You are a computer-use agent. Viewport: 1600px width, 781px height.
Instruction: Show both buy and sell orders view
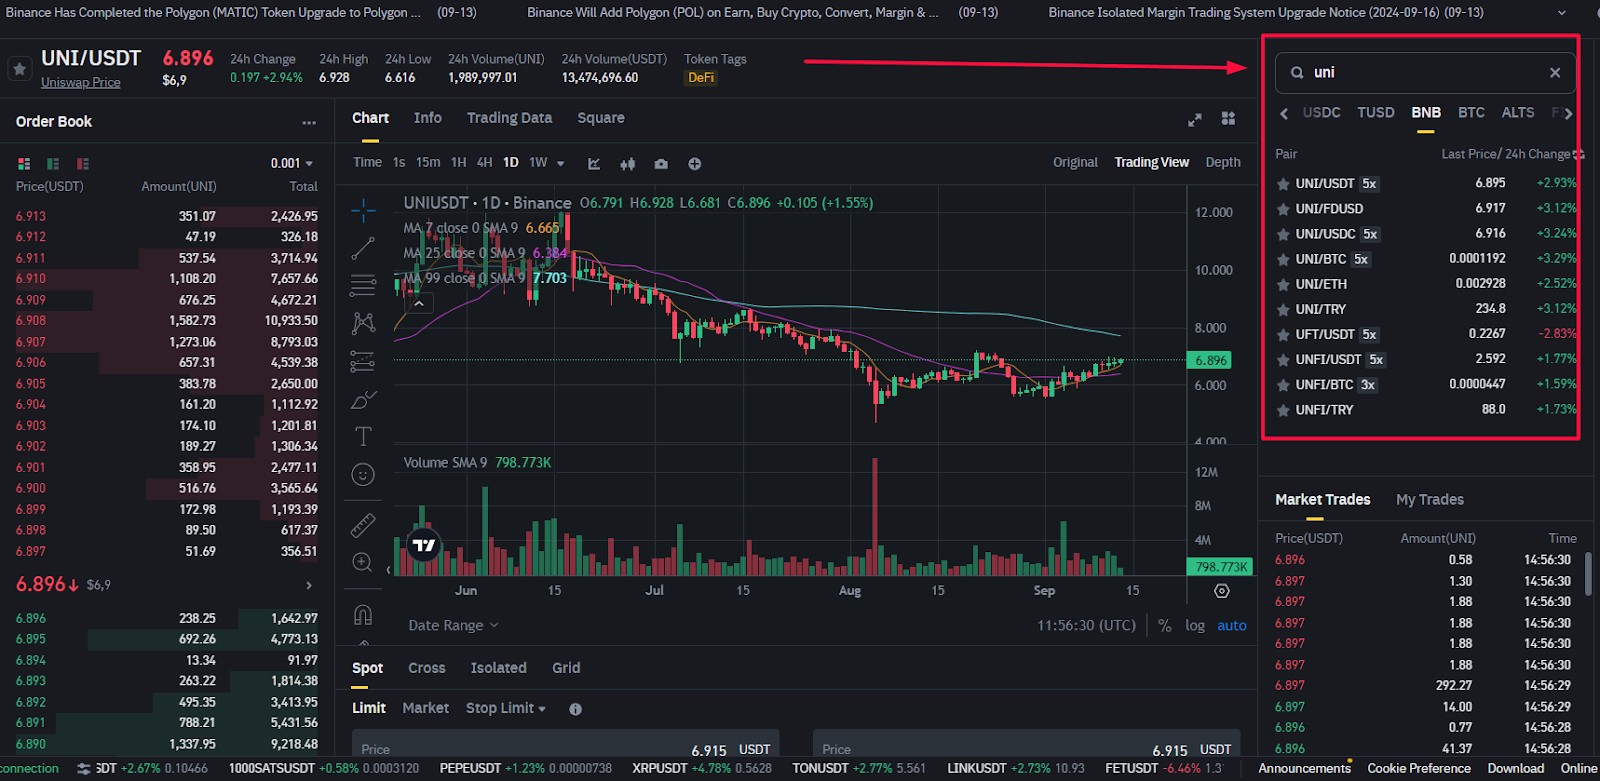pyautogui.click(x=24, y=163)
